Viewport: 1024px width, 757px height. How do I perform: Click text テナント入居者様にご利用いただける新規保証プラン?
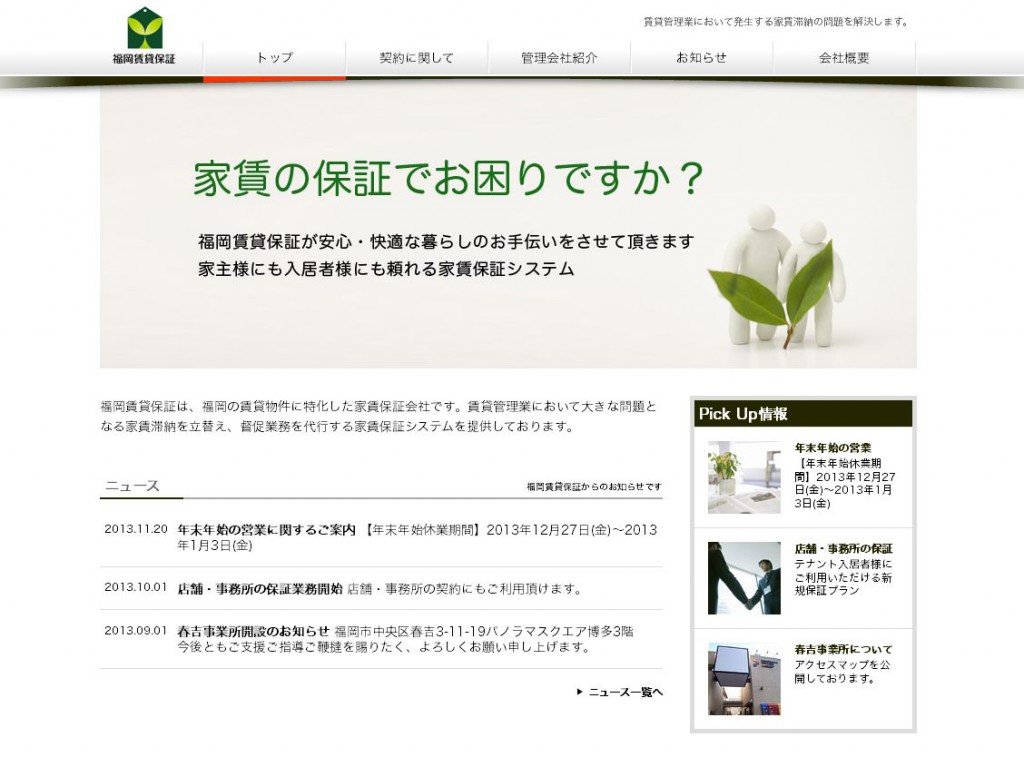click(843, 577)
